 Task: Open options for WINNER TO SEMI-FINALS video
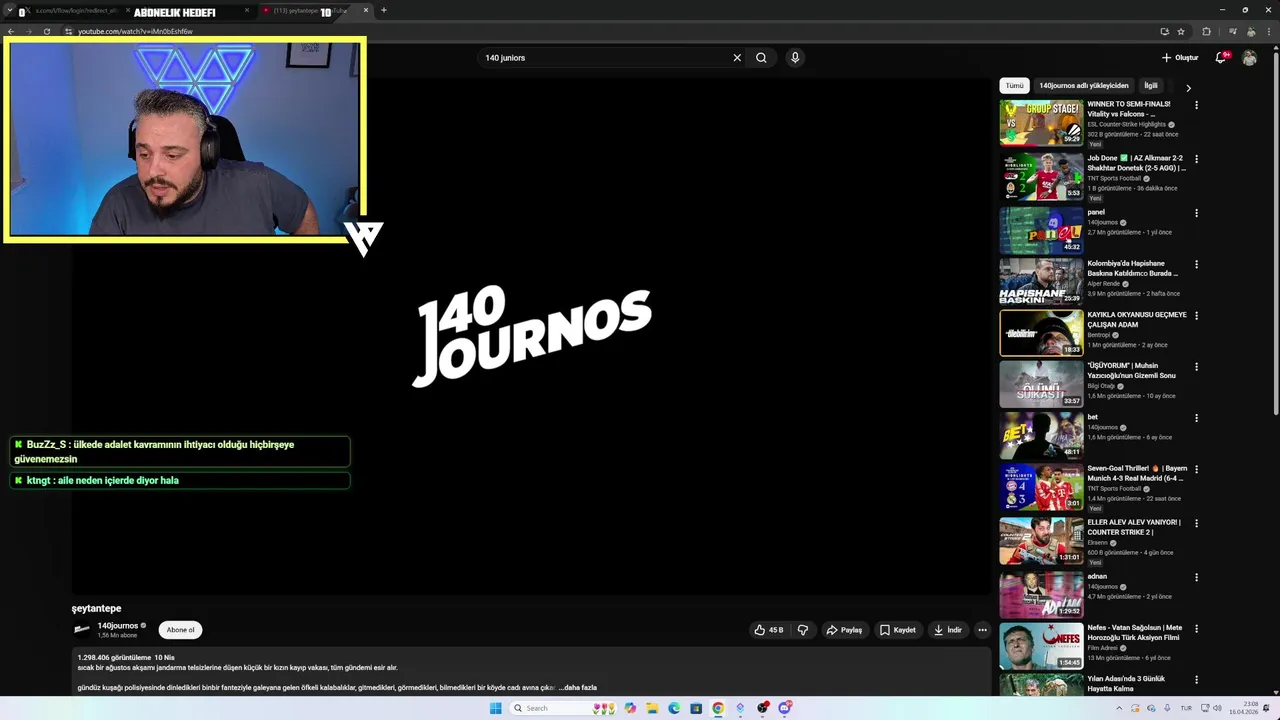(1196, 105)
